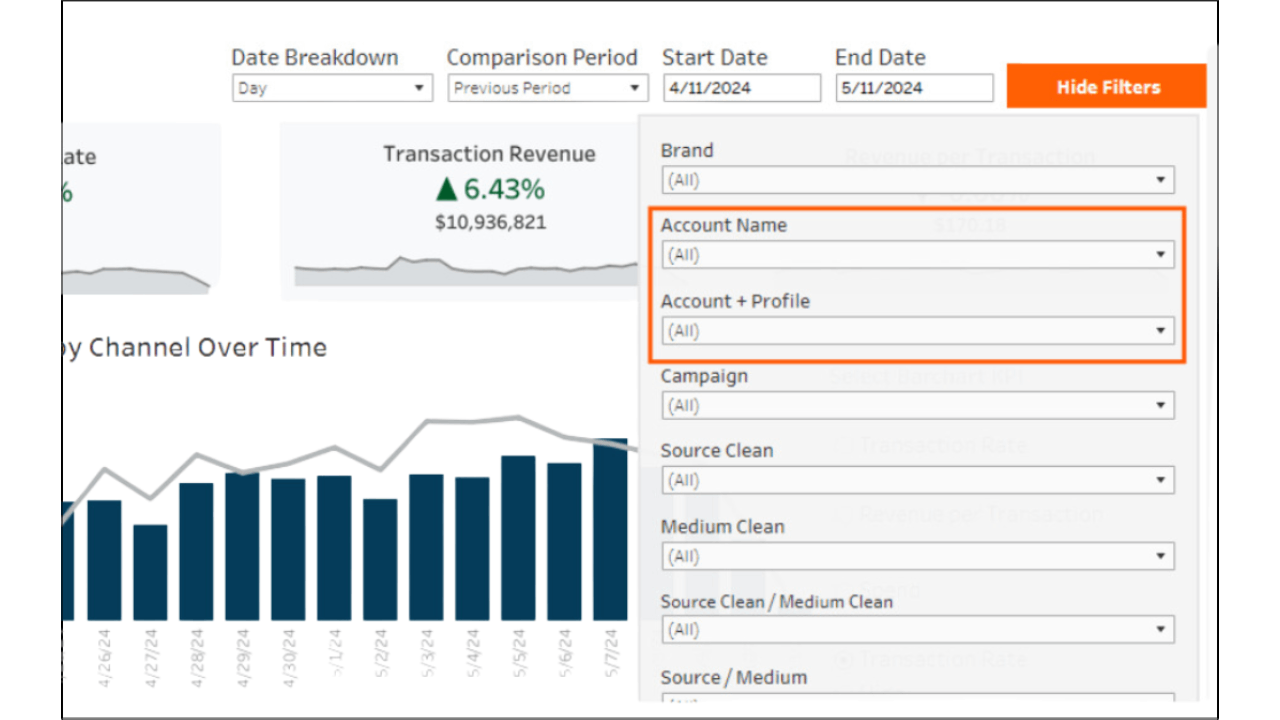Click the $10,936,821 revenue value
The height and width of the screenshot is (720, 1280).
490,222
